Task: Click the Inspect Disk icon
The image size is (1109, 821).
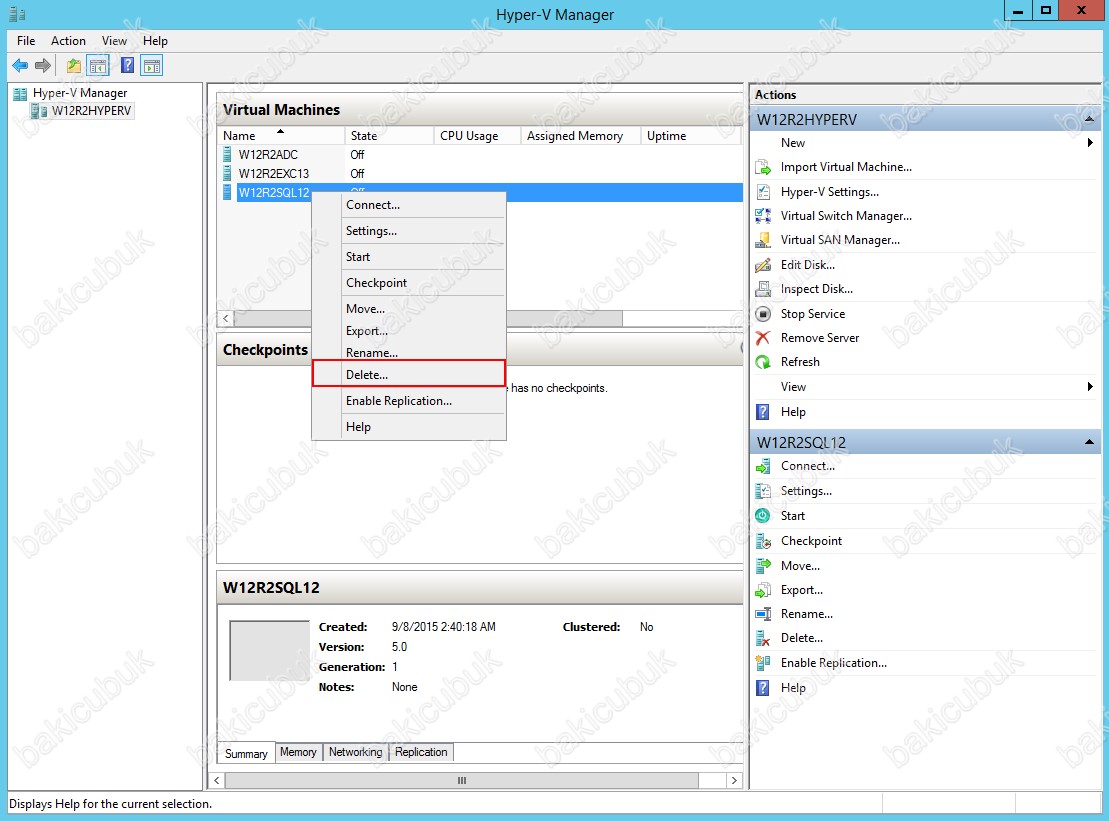Action: [762, 289]
